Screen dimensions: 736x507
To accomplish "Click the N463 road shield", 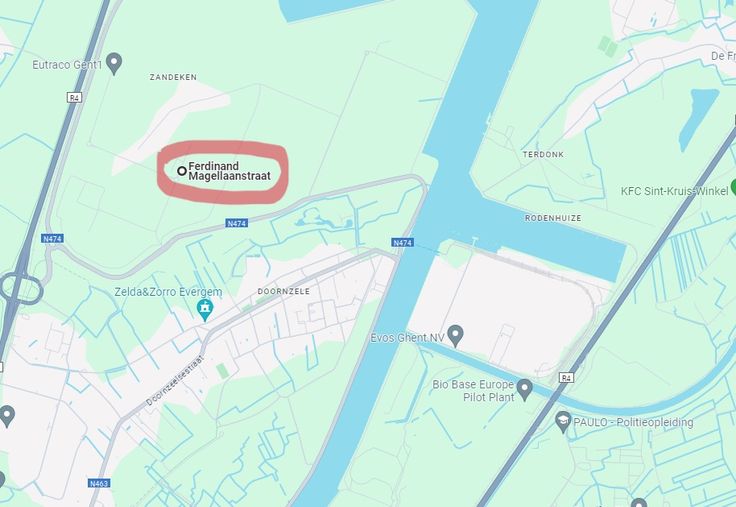I will pos(99,483).
